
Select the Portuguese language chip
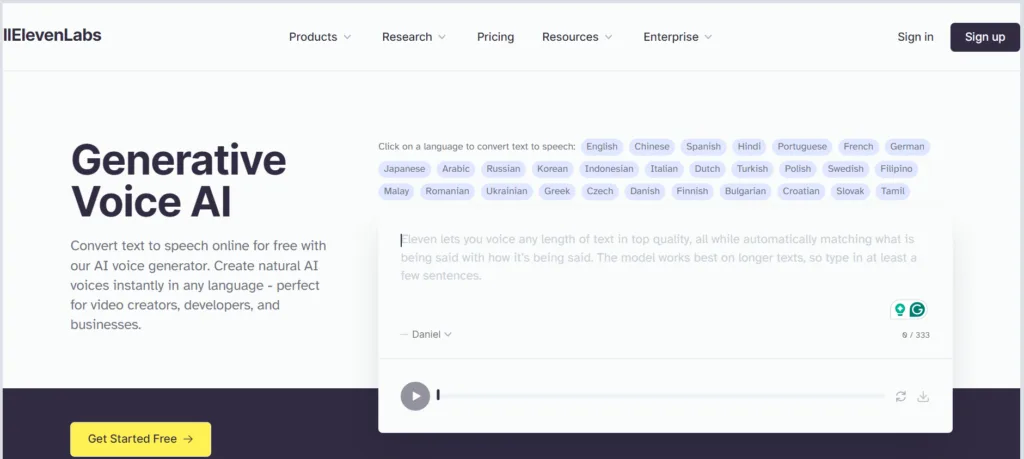[802, 147]
